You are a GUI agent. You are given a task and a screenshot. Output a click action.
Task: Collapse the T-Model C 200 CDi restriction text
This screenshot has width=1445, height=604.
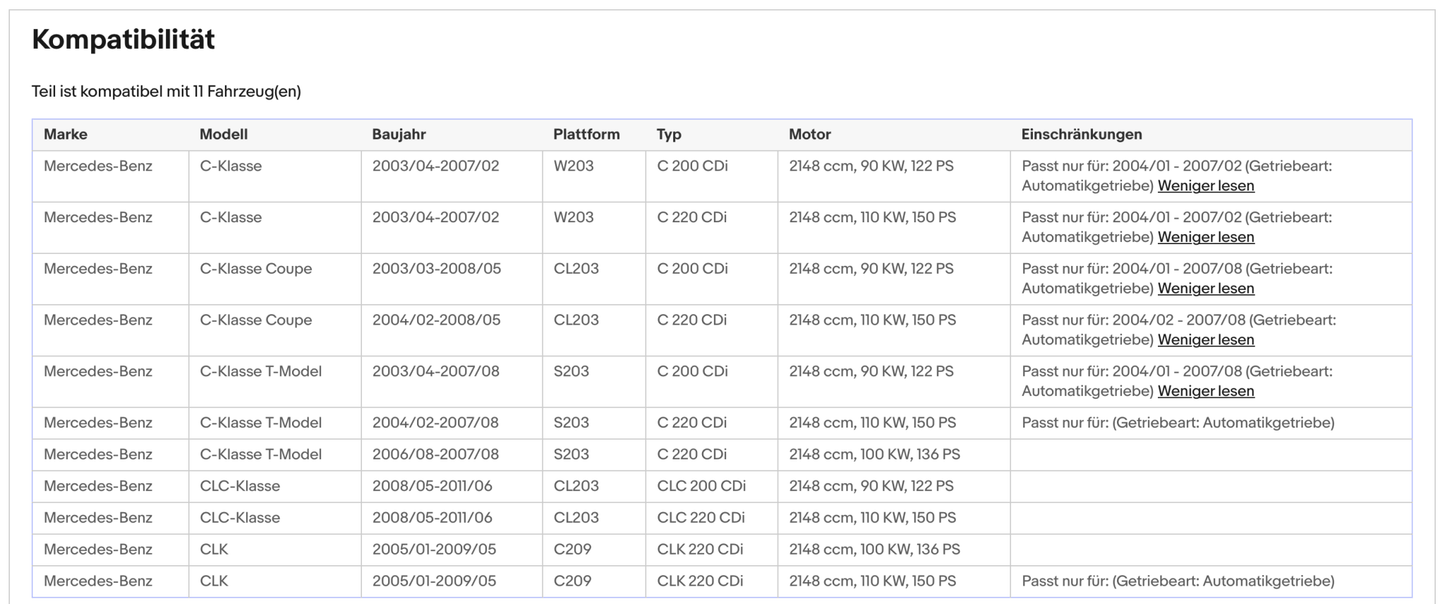click(1205, 391)
